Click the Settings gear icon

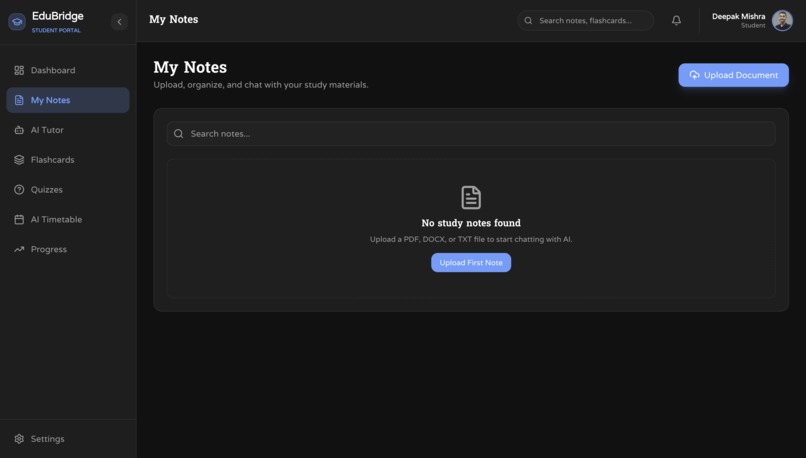click(x=19, y=439)
